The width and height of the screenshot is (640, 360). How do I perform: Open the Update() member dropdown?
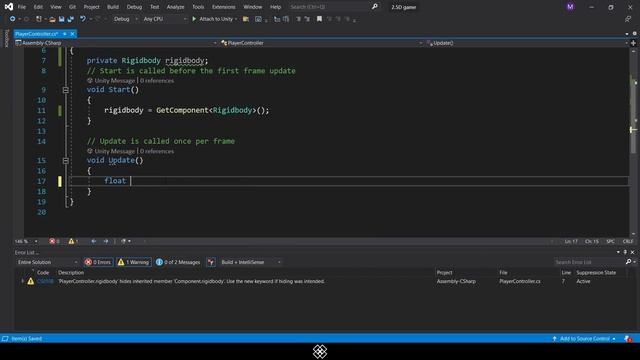tap(527, 43)
